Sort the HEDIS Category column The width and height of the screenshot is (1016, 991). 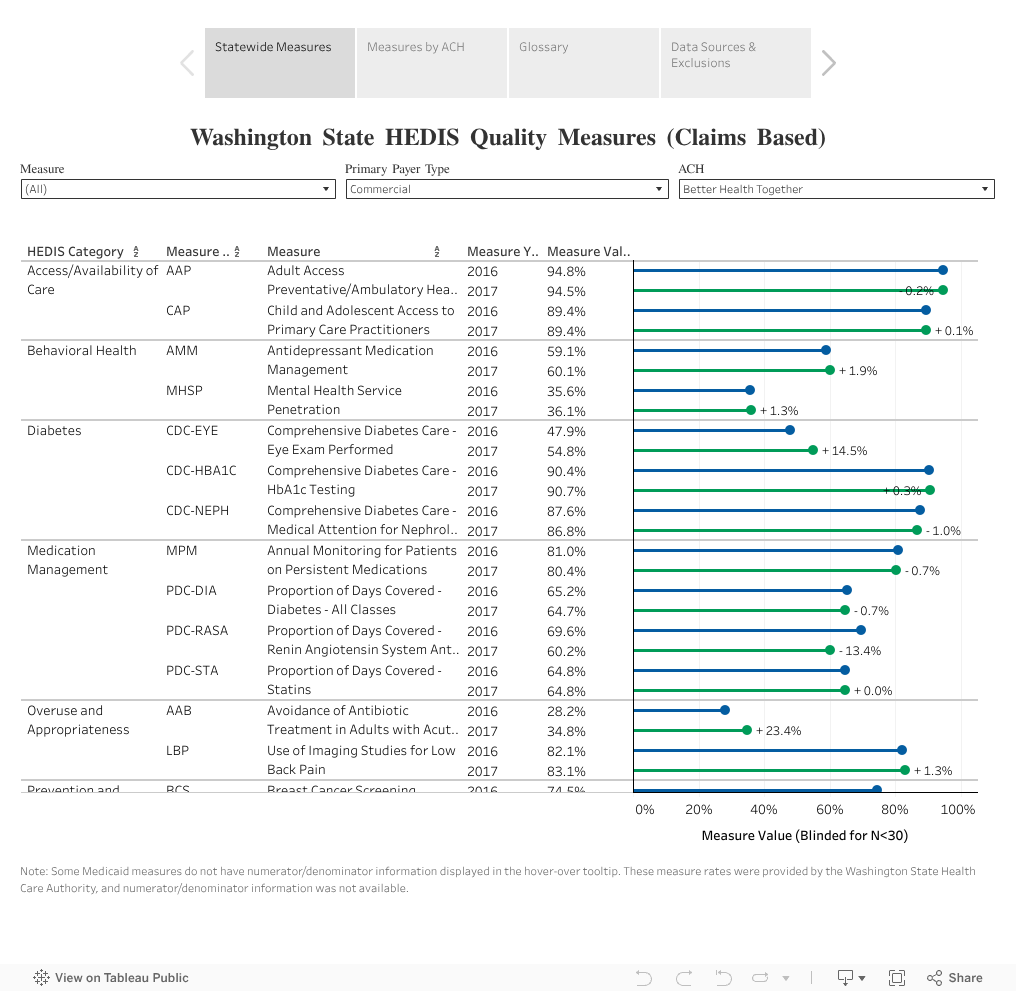(136, 252)
